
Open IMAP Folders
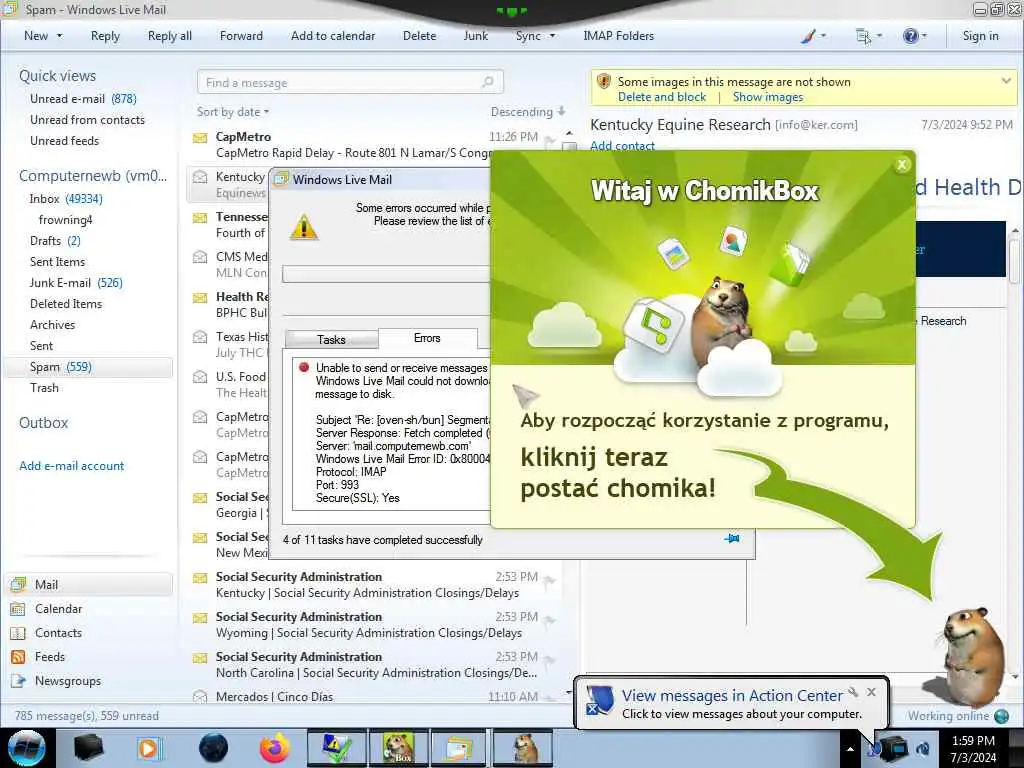click(x=618, y=36)
